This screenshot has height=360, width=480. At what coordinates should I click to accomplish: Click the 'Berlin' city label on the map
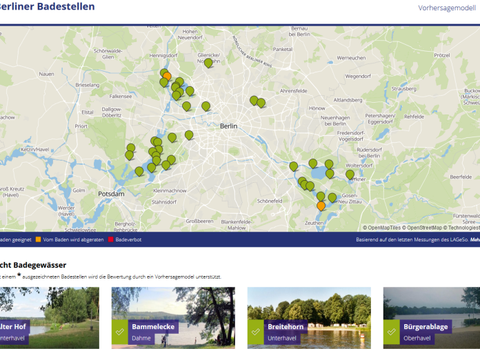[x=229, y=126]
